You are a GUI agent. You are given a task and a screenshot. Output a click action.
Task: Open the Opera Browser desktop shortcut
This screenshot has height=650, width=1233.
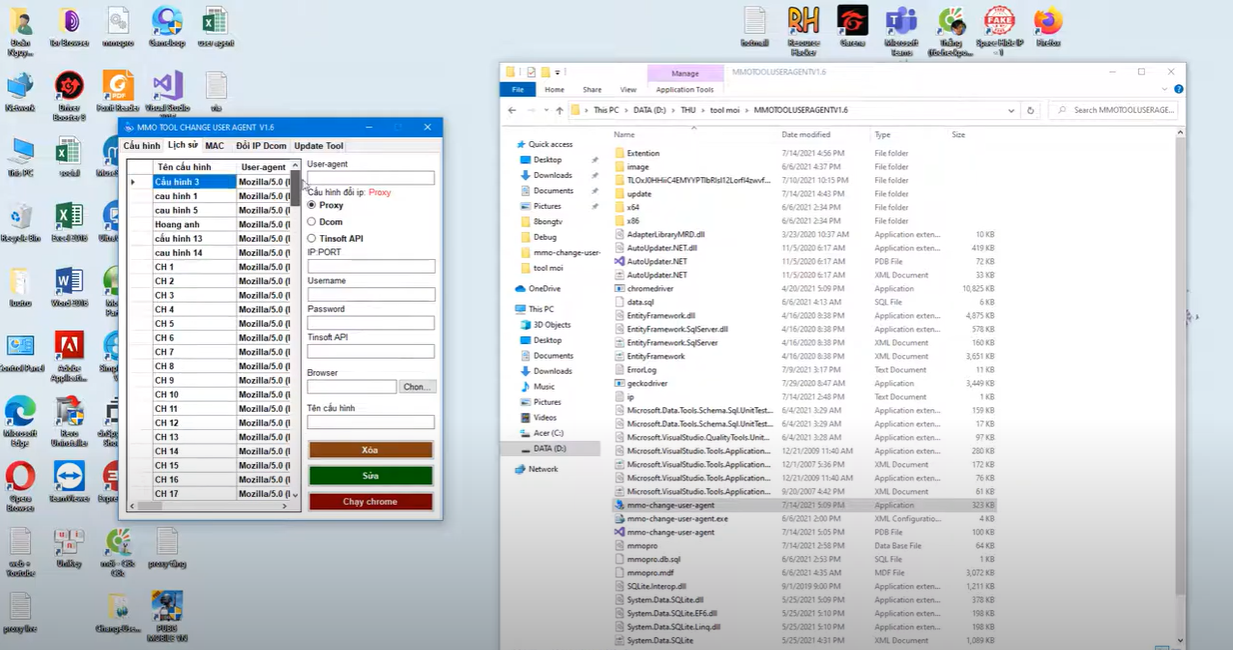[20, 477]
